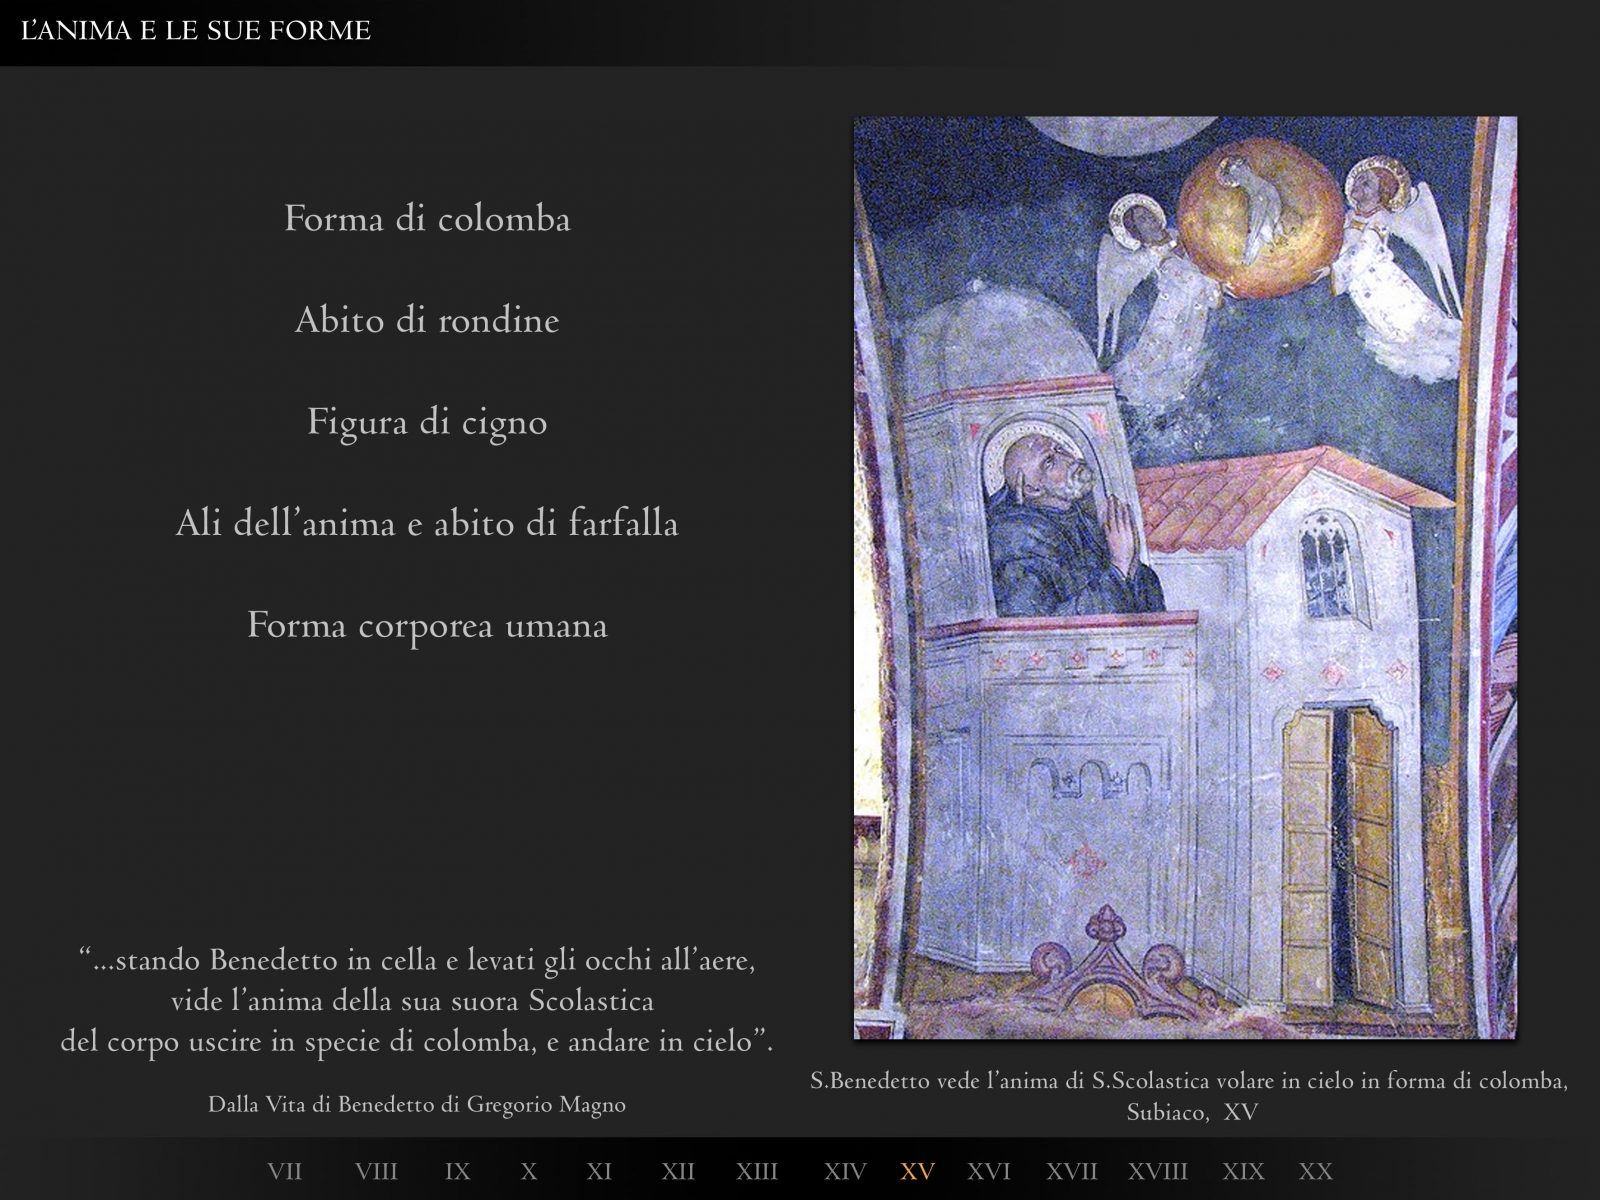Click quote line 'vide l'anima della sua suora Scolastica'

pos(412,1001)
